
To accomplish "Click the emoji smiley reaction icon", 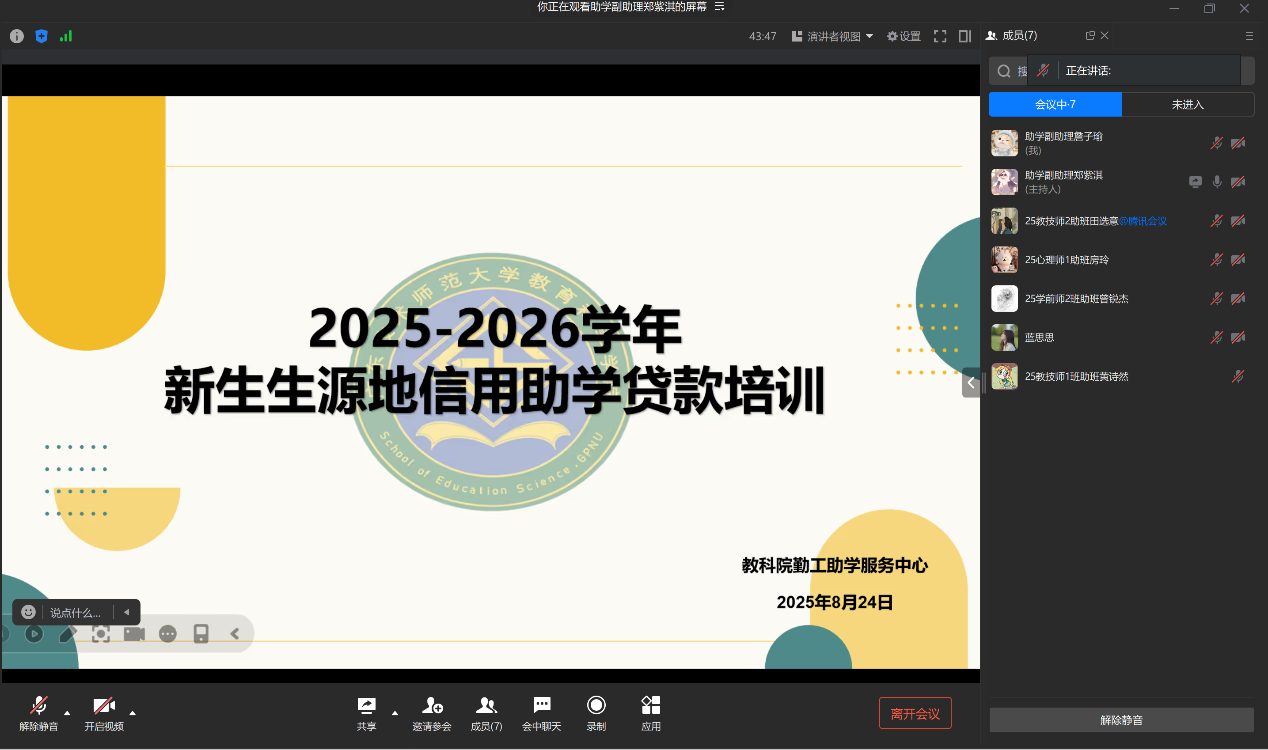I will pos(28,612).
